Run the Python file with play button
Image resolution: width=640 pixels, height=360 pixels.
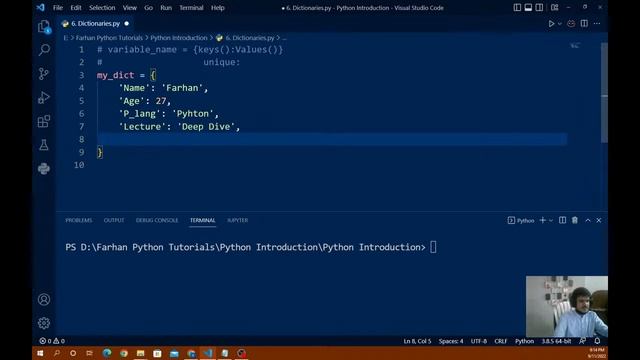pos(551,24)
